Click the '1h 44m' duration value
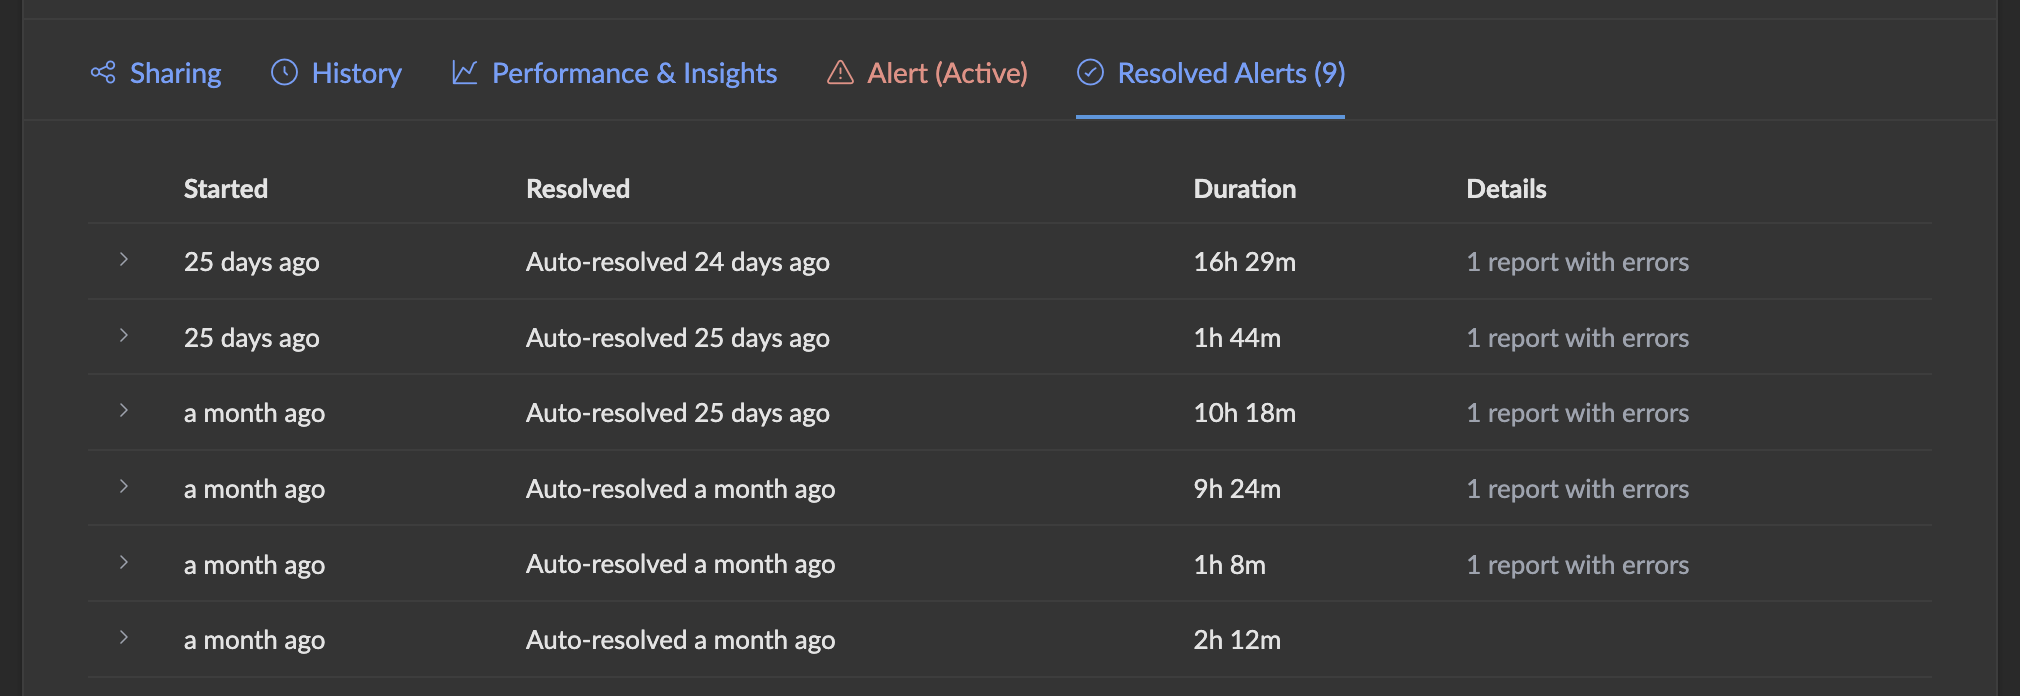2020x696 pixels. click(x=1237, y=338)
